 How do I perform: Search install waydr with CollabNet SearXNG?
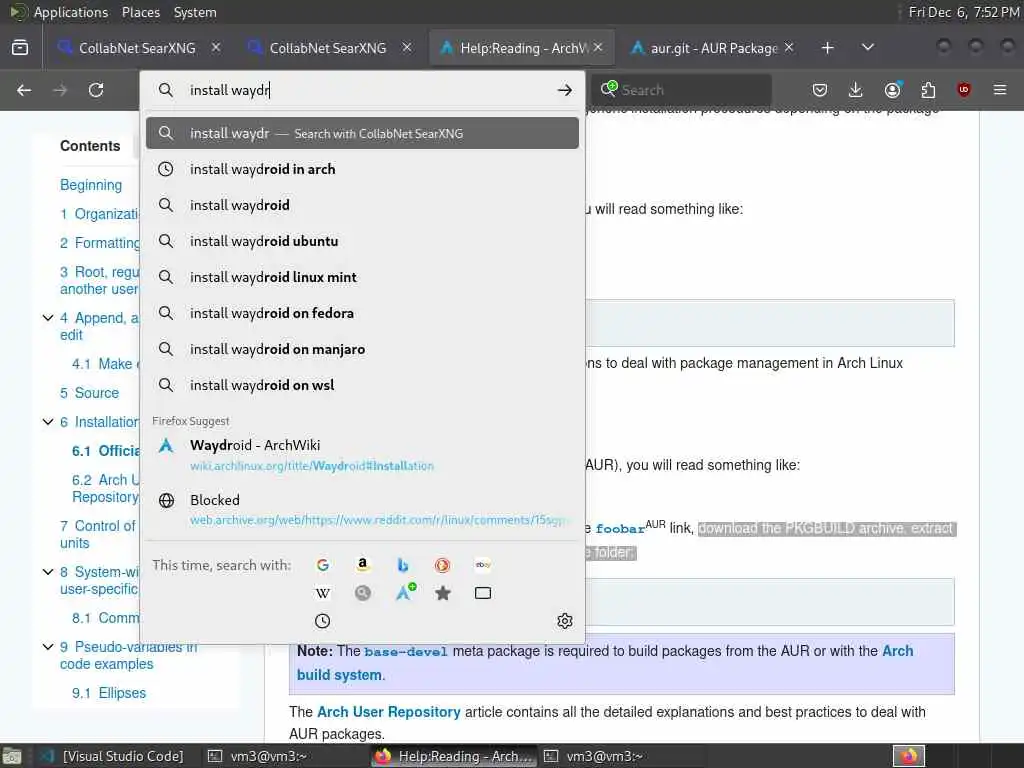(x=362, y=133)
